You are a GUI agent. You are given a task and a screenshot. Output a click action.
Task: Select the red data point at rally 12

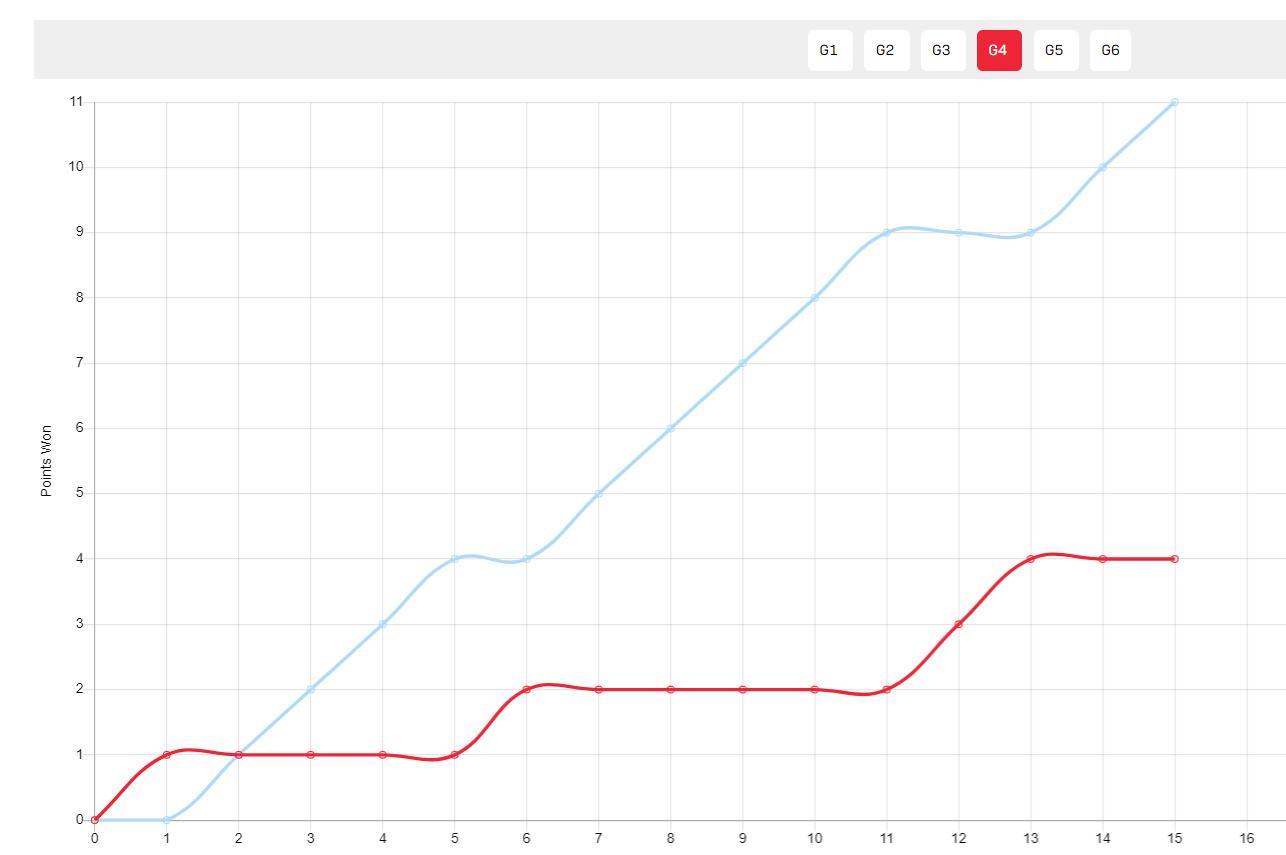(x=958, y=624)
